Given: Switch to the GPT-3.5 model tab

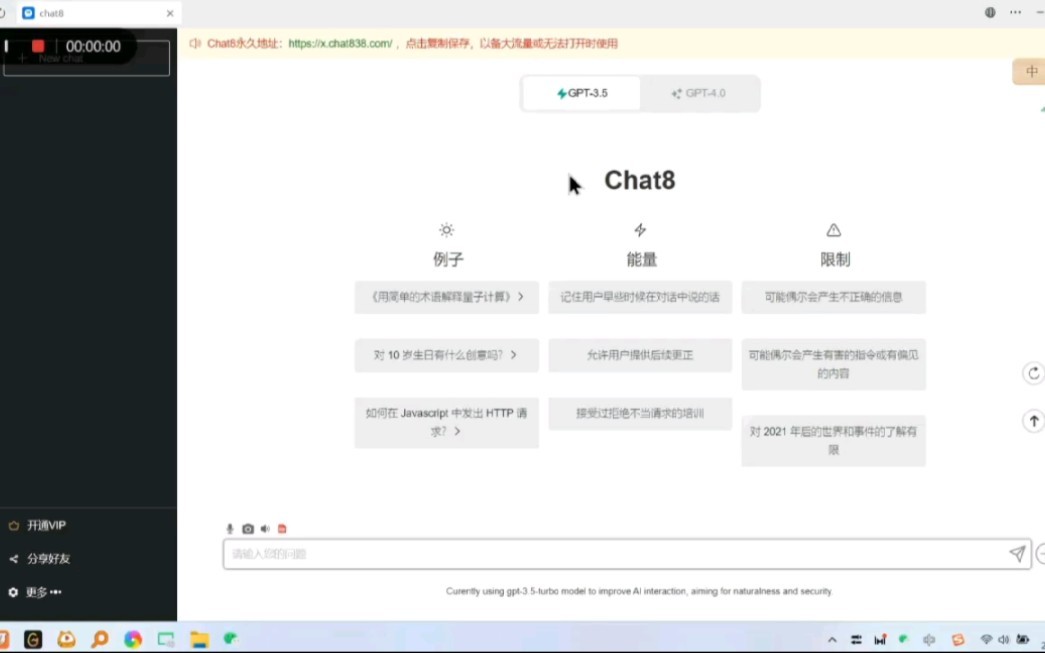Looking at the screenshot, I should click(582, 93).
